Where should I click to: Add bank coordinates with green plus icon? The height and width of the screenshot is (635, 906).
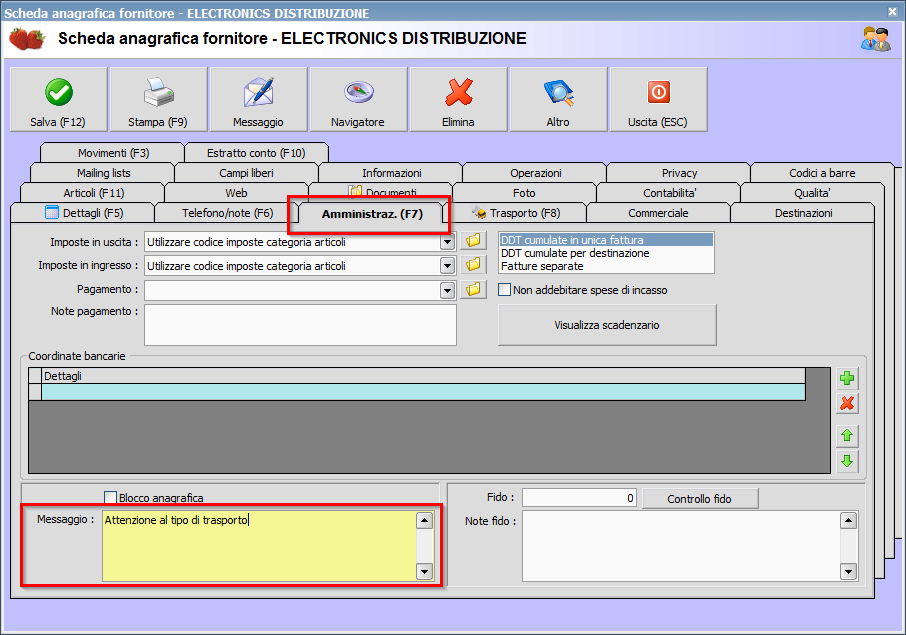click(847, 378)
